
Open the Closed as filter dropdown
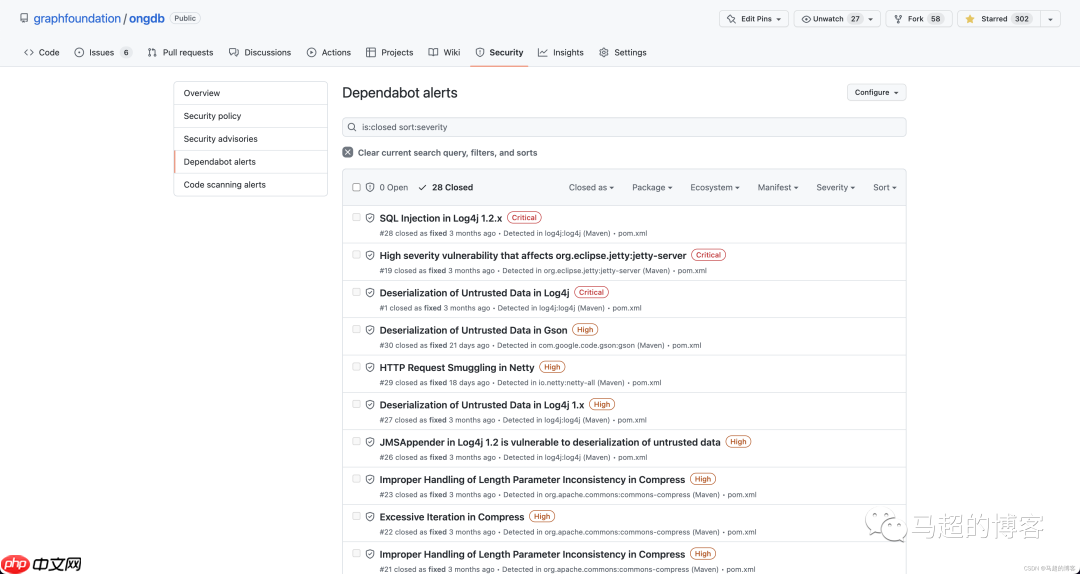coord(591,187)
